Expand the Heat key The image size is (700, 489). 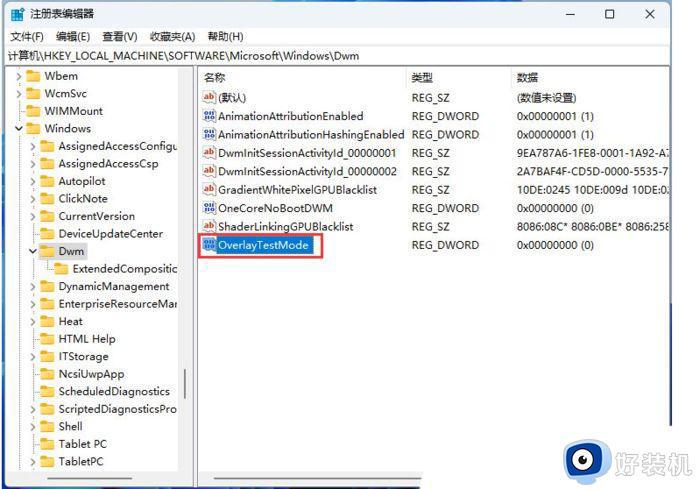pyautogui.click(x=33, y=322)
